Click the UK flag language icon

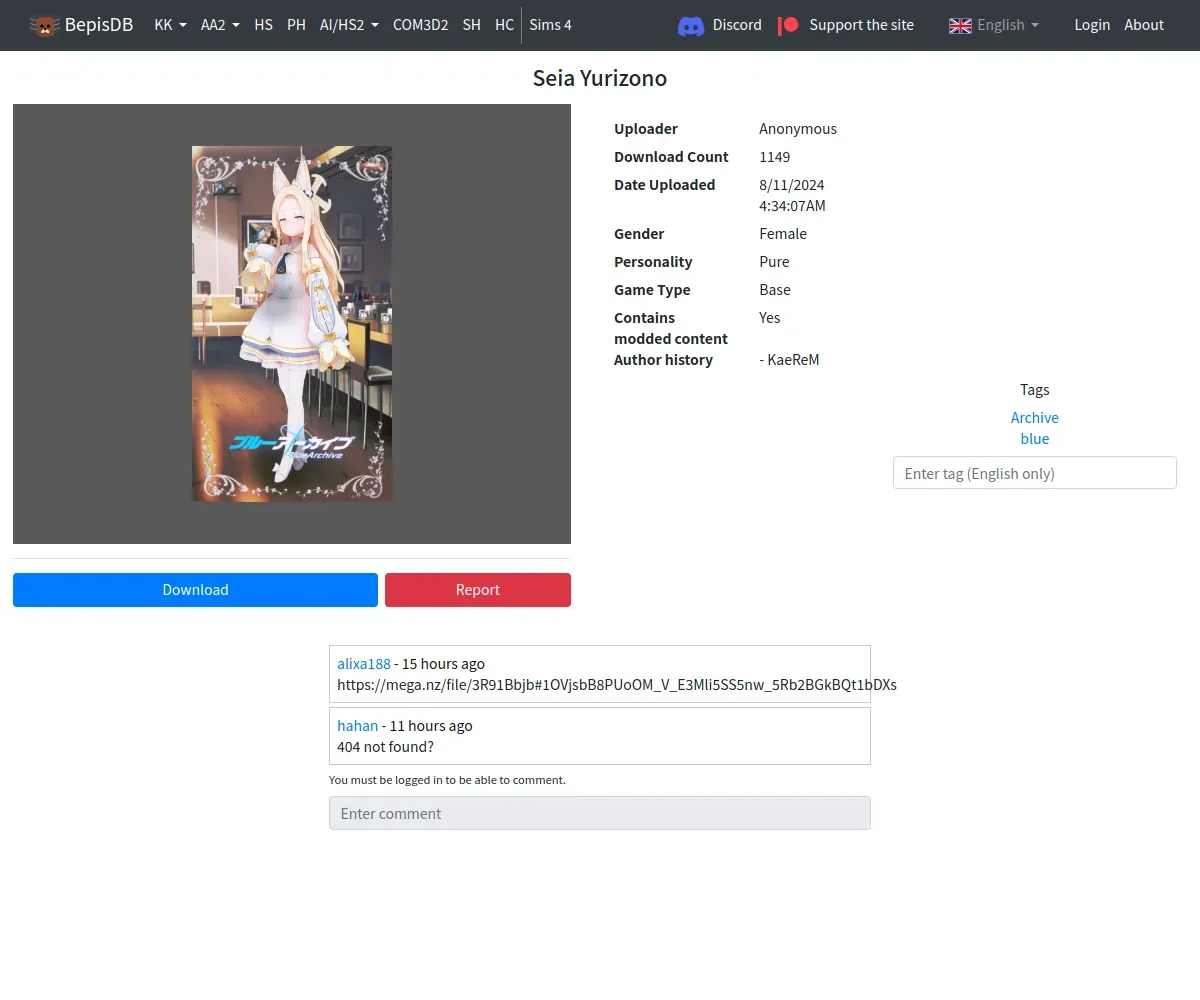click(960, 25)
